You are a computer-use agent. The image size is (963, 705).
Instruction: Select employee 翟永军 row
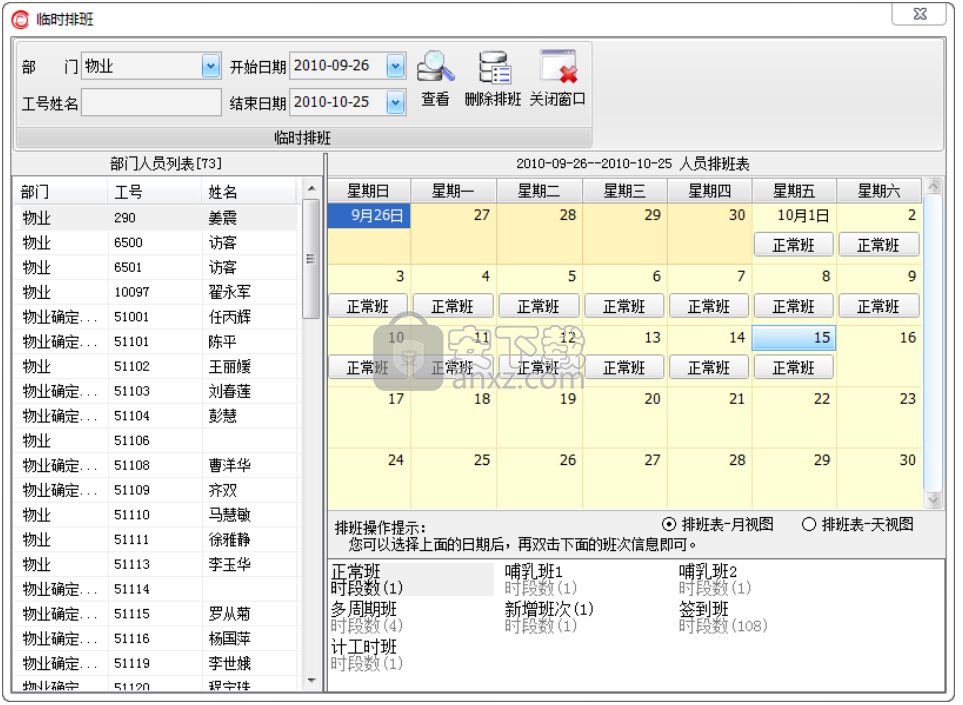[157, 292]
